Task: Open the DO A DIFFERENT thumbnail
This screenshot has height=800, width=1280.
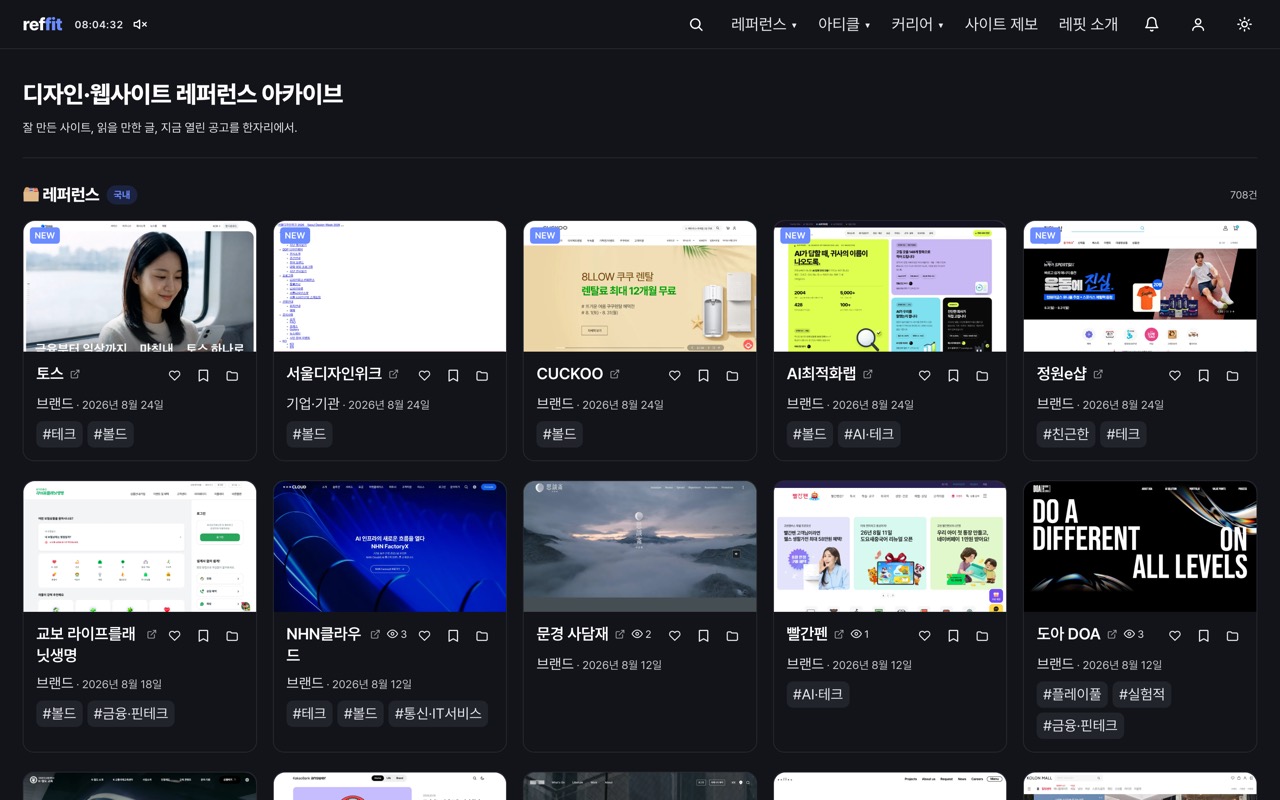Action: [1140, 546]
